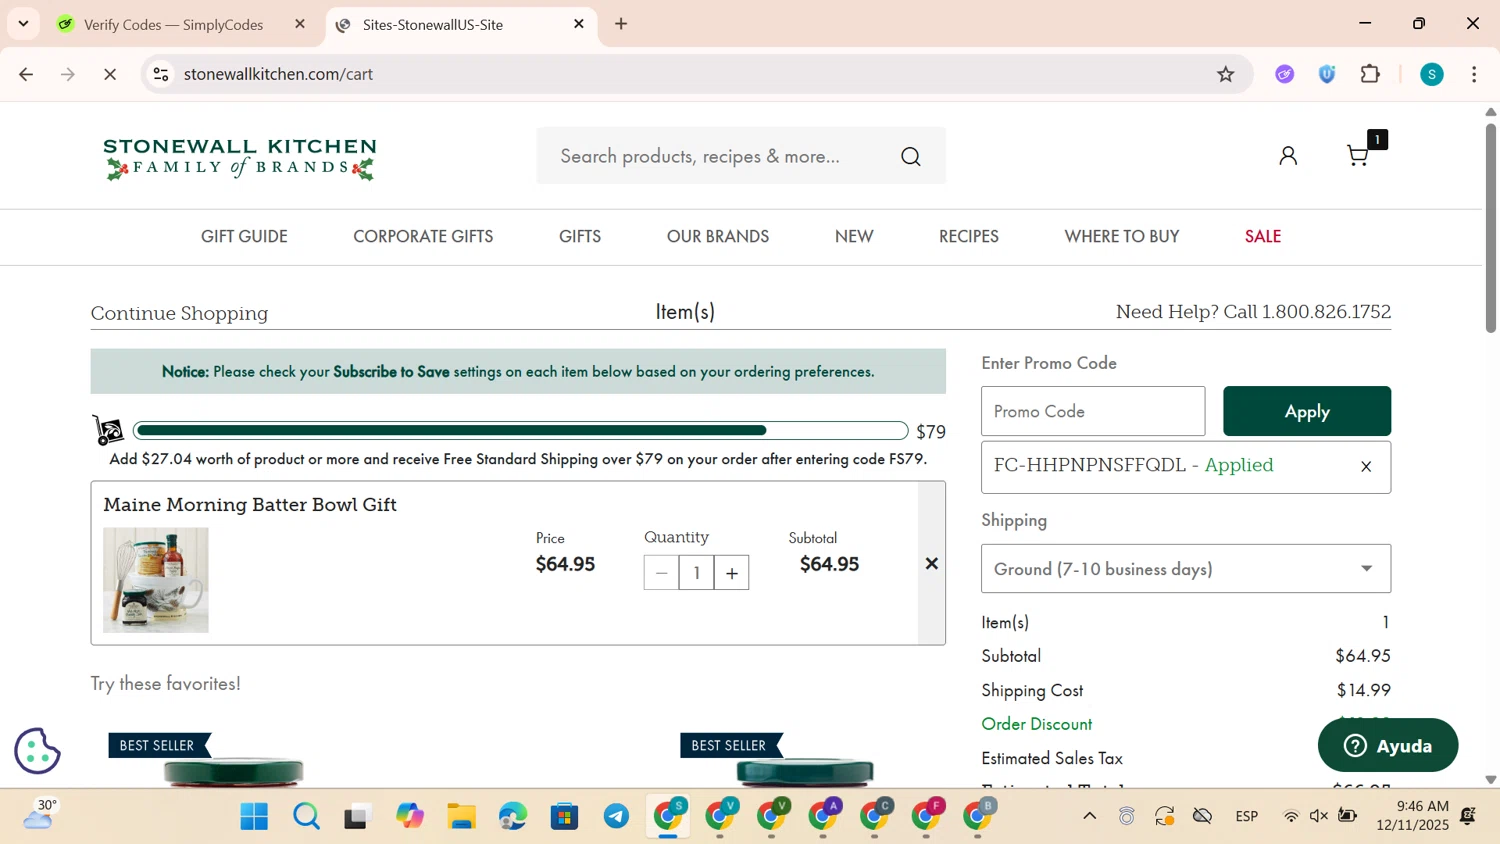Open the Where to Buy menu
Viewport: 1500px width, 844px height.
1122,237
